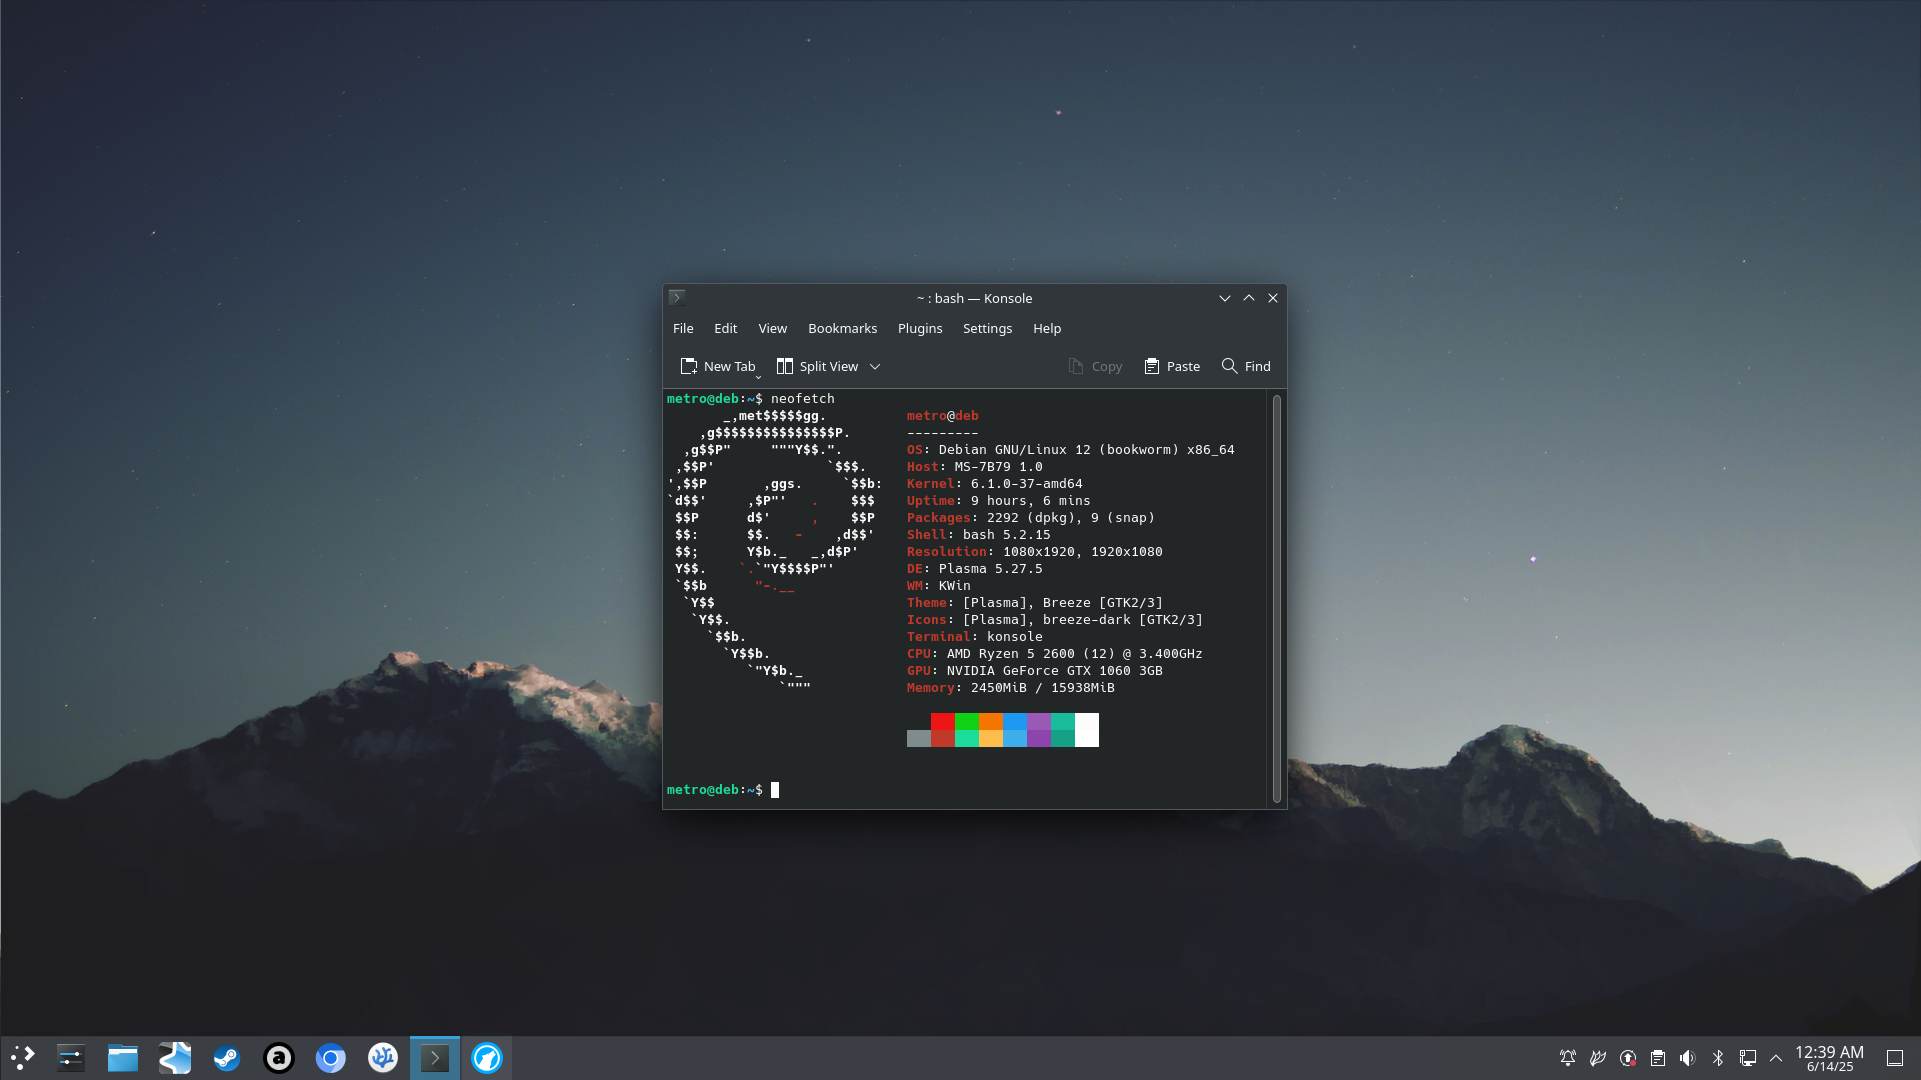Open the Dolphin file manager folder icon
Viewport: 1921px width, 1080px height.
123,1058
